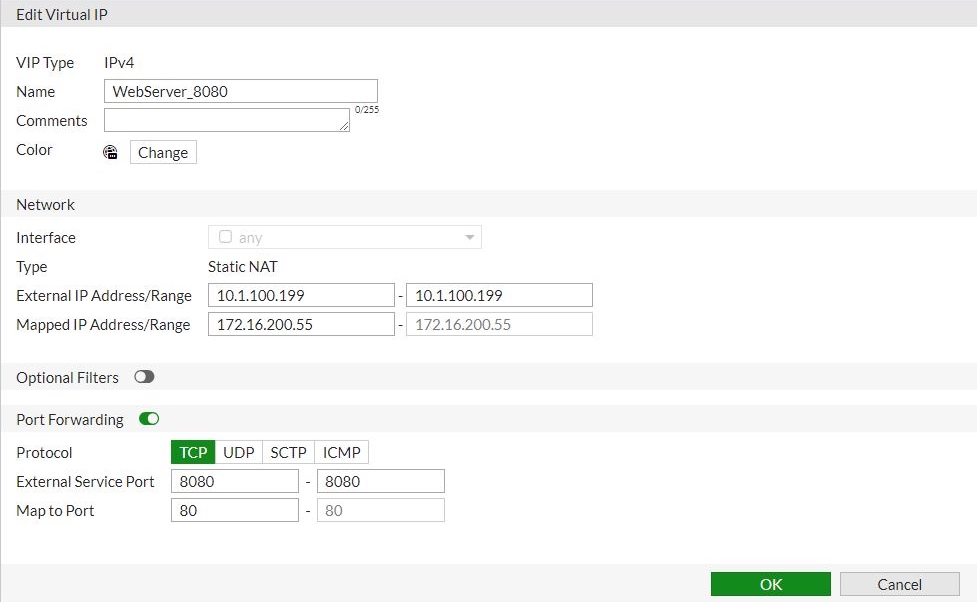Edit the Mapped IP Address 172.16.200.55 field
977x602 pixels.
(301, 323)
